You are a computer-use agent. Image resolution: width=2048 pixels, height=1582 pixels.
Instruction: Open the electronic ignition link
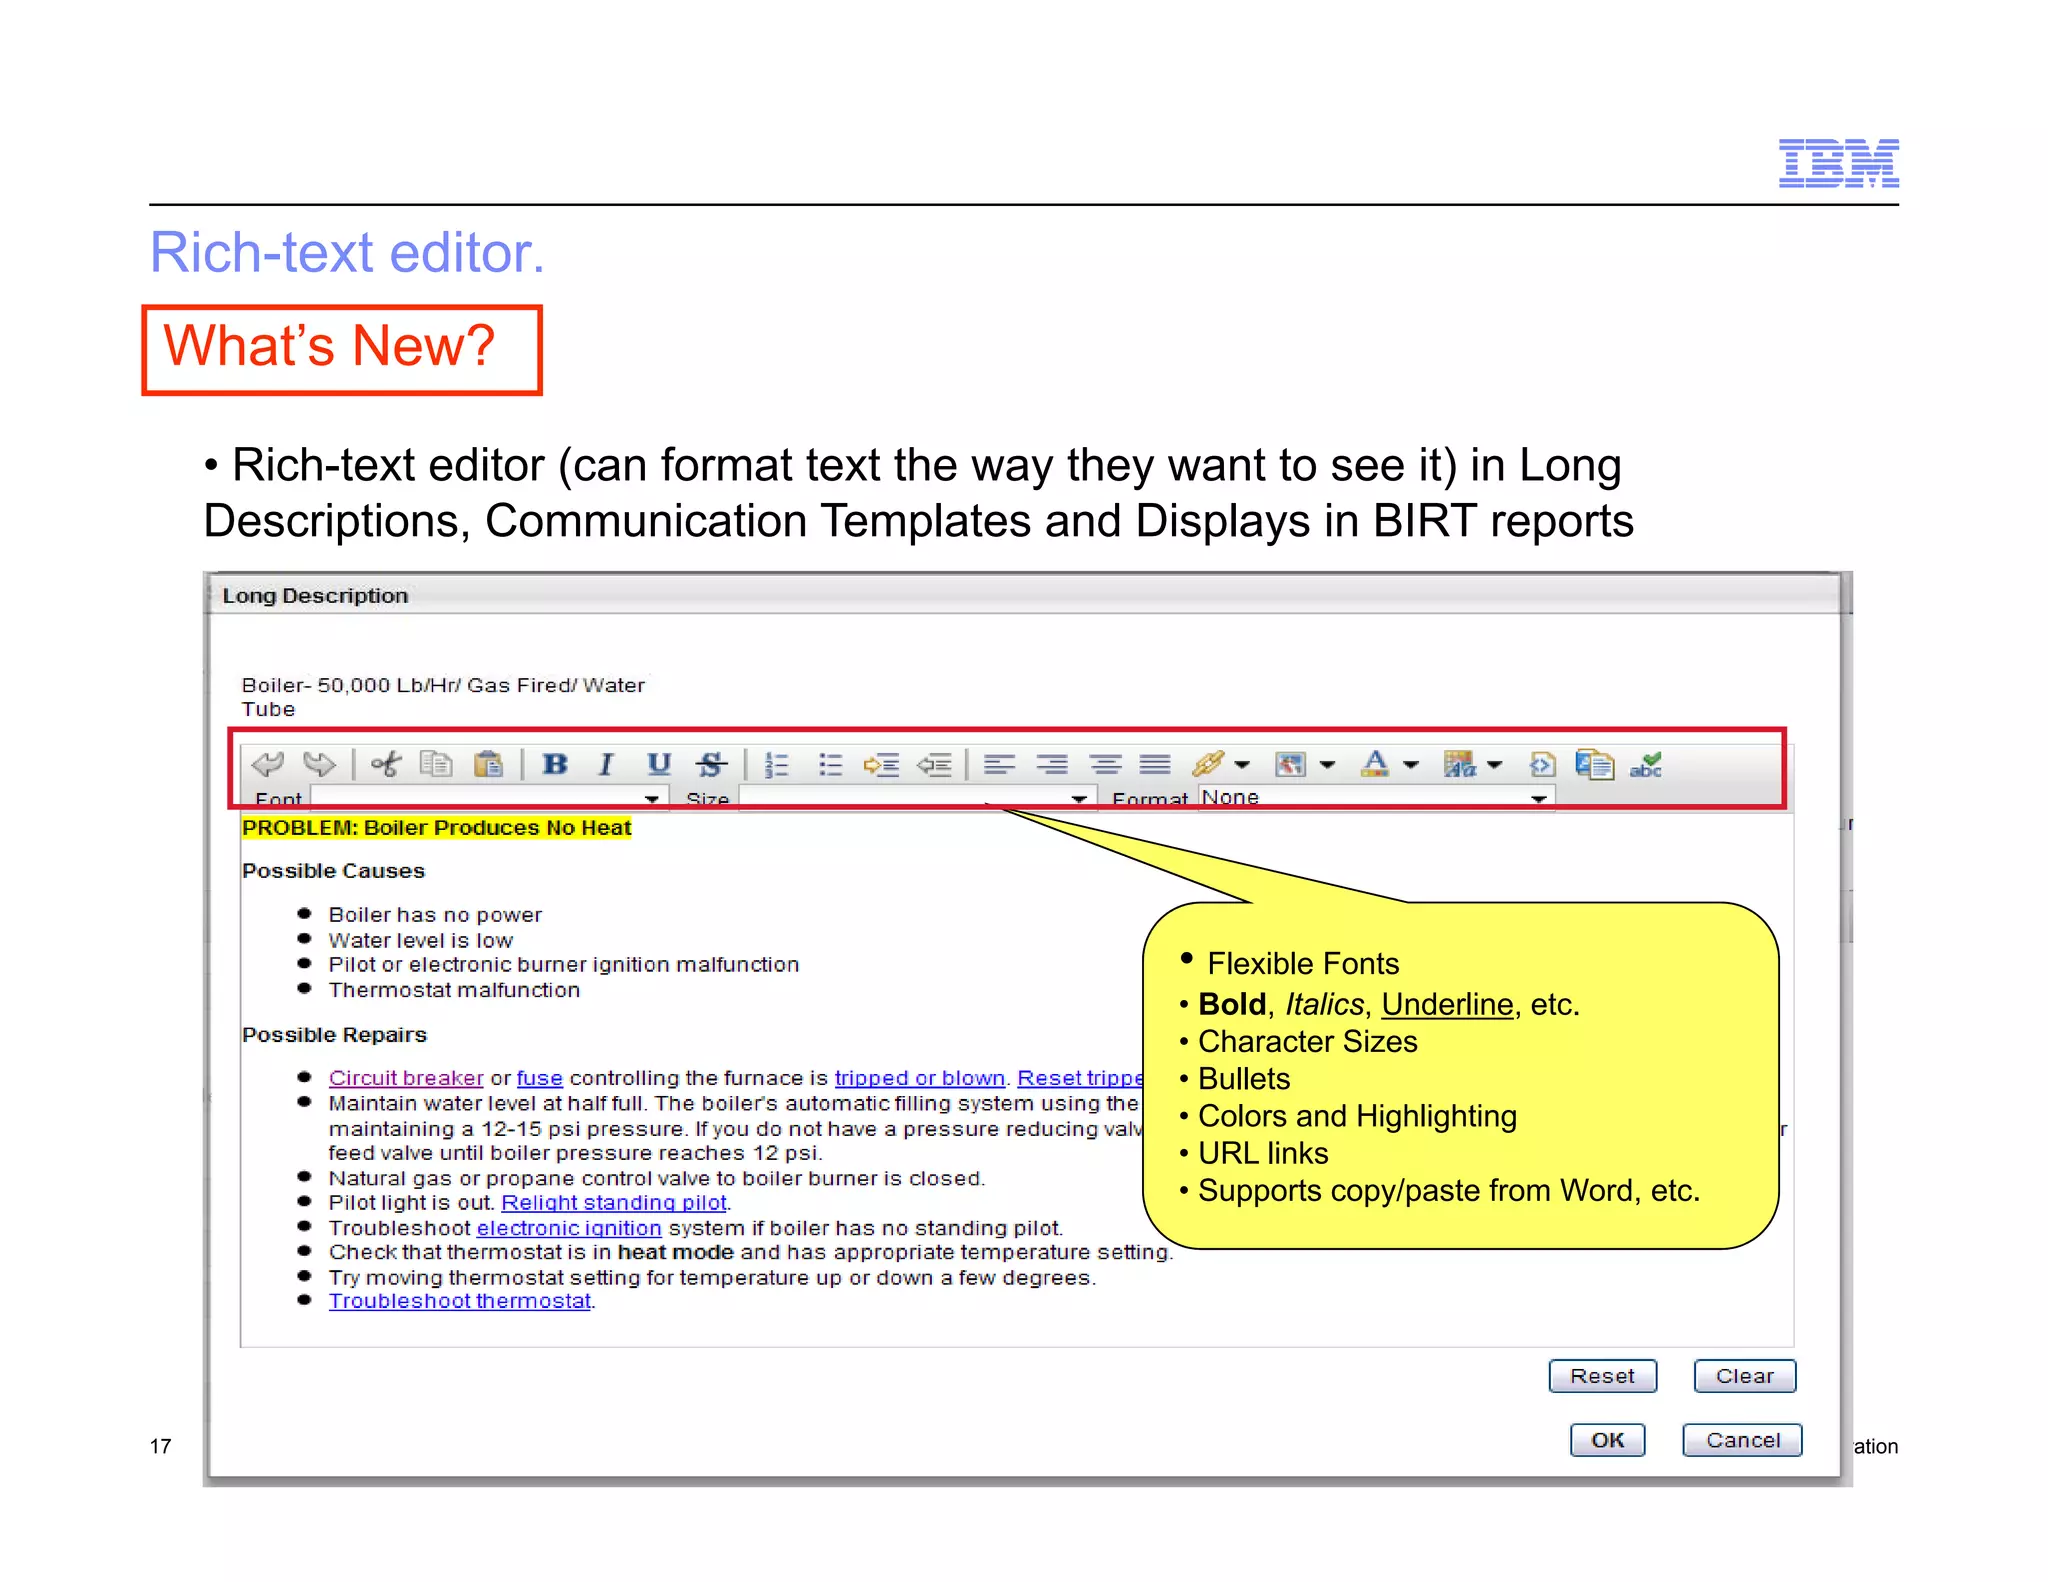[x=569, y=1227]
